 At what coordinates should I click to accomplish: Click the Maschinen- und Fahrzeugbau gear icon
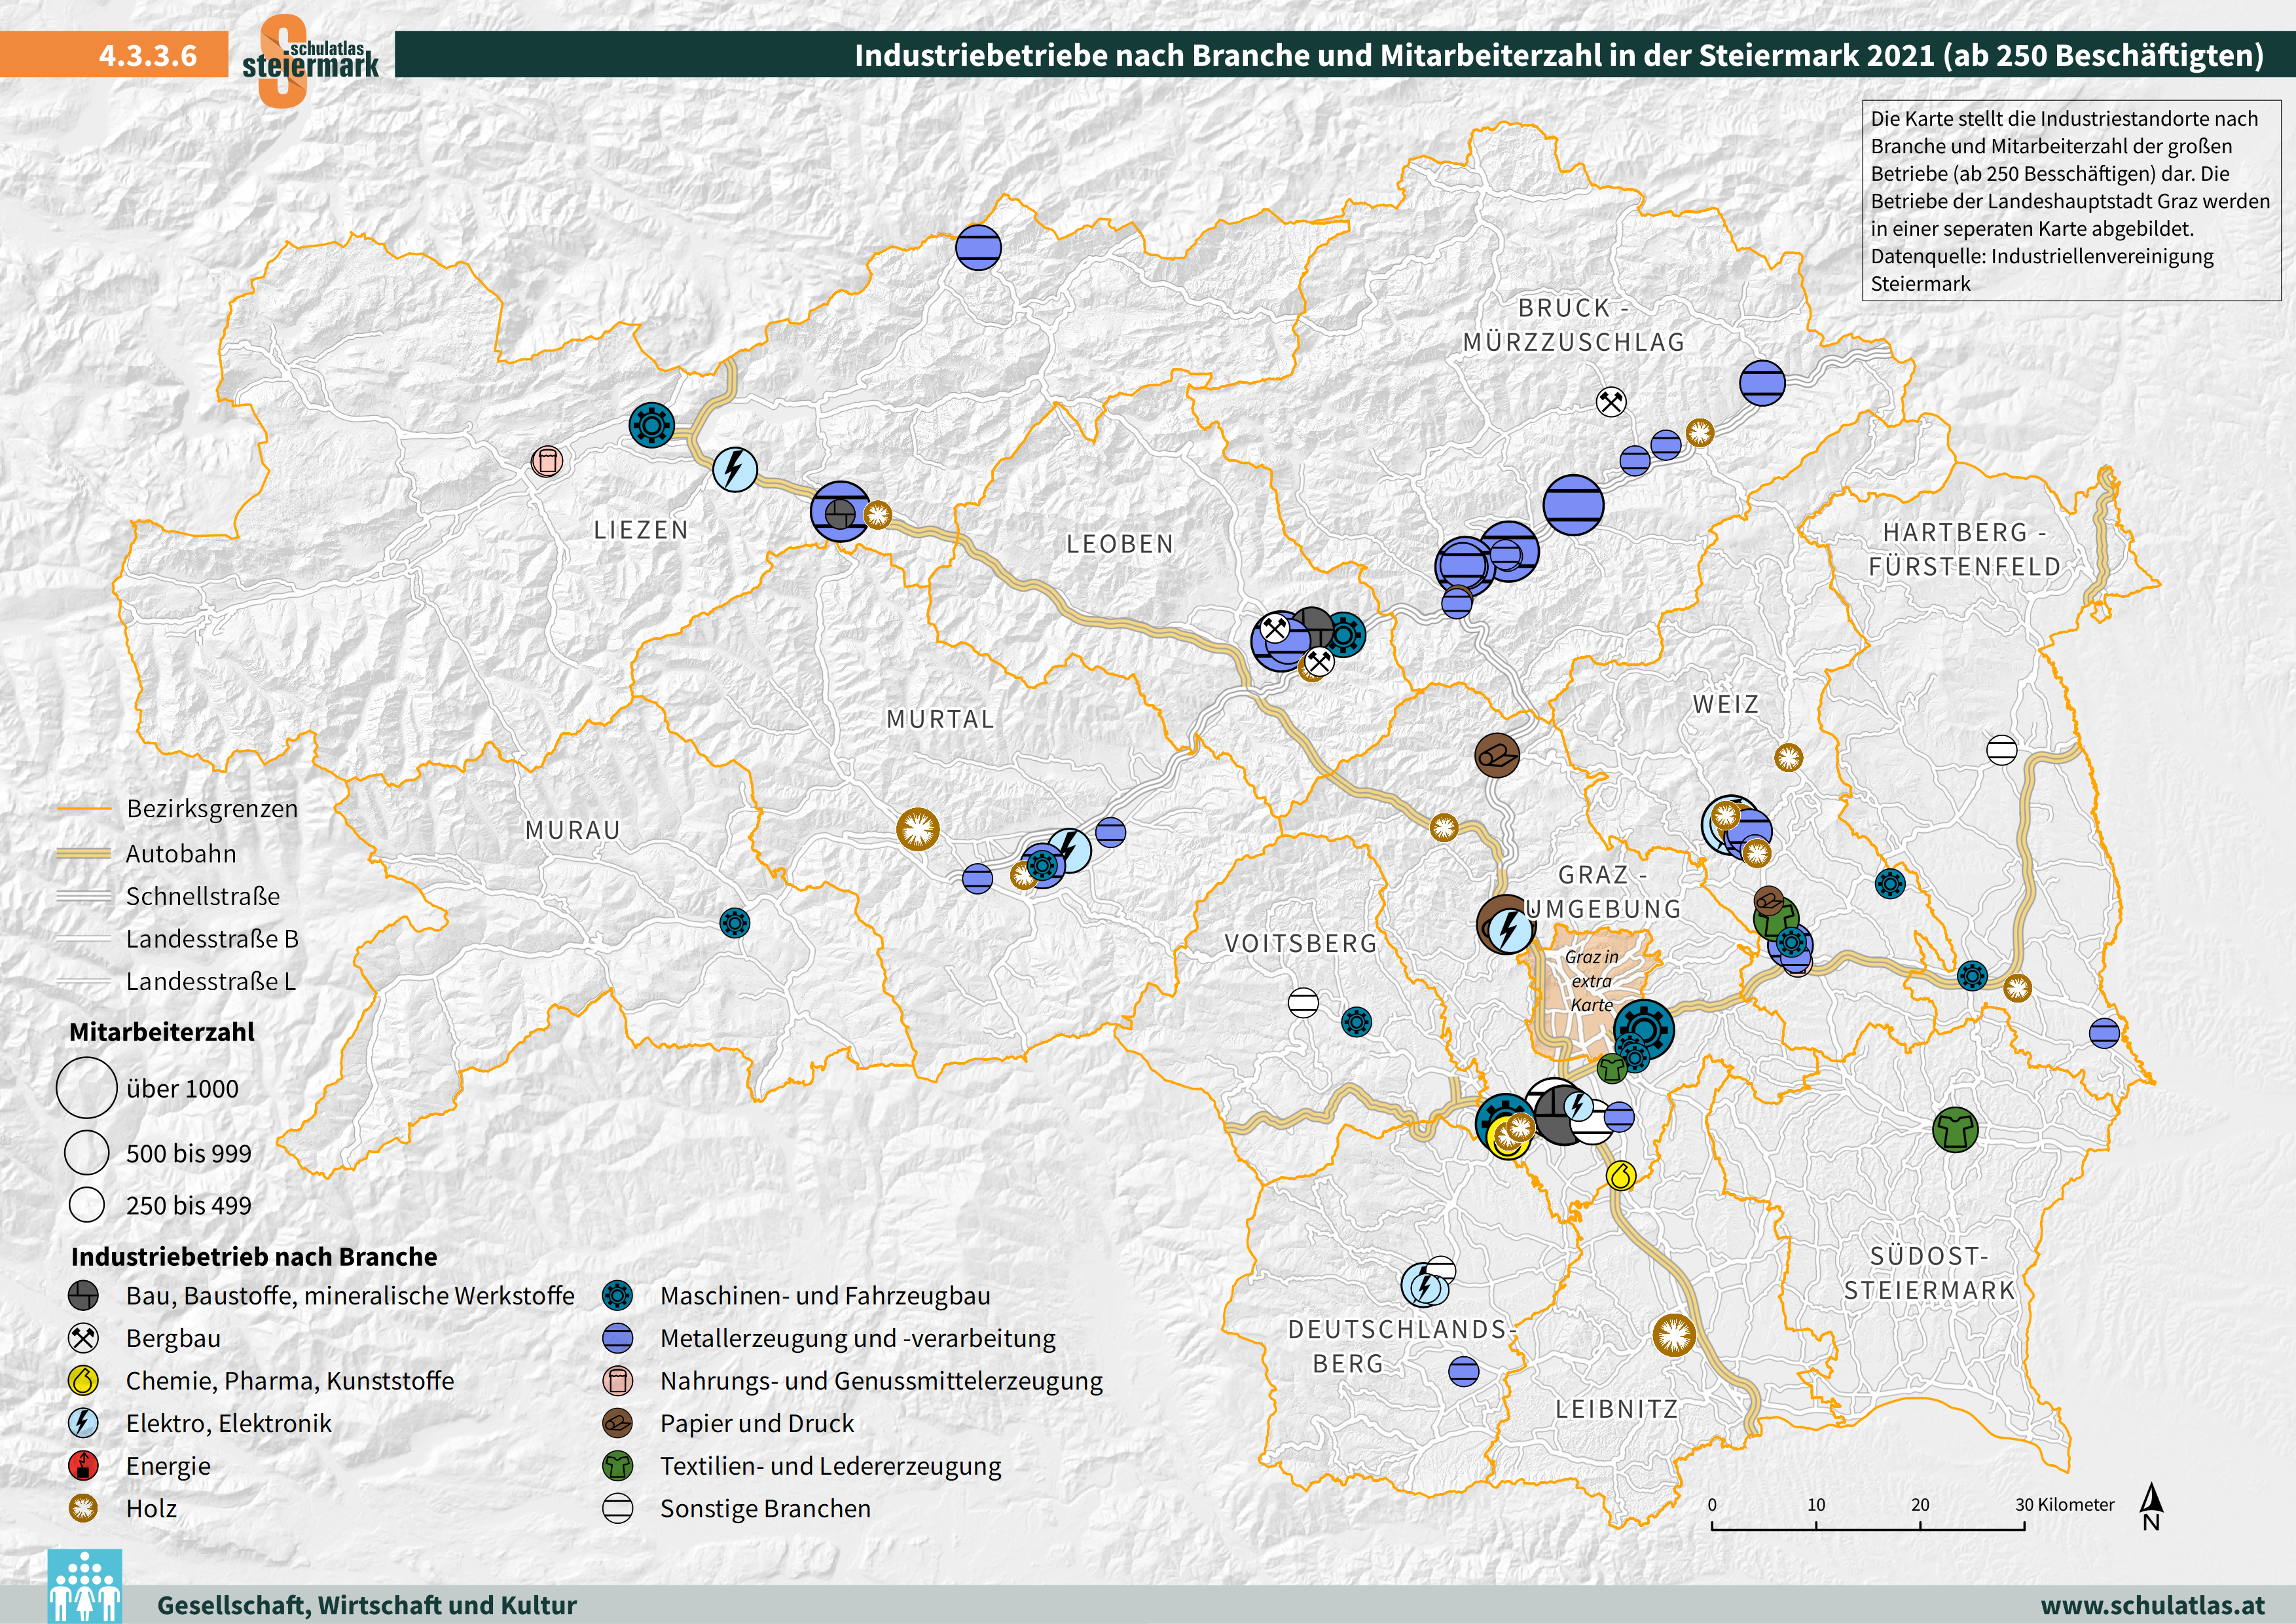618,1296
